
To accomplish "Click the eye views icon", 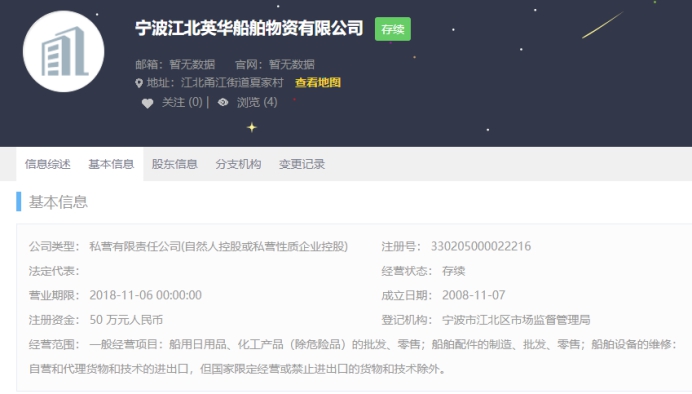I will (223, 102).
